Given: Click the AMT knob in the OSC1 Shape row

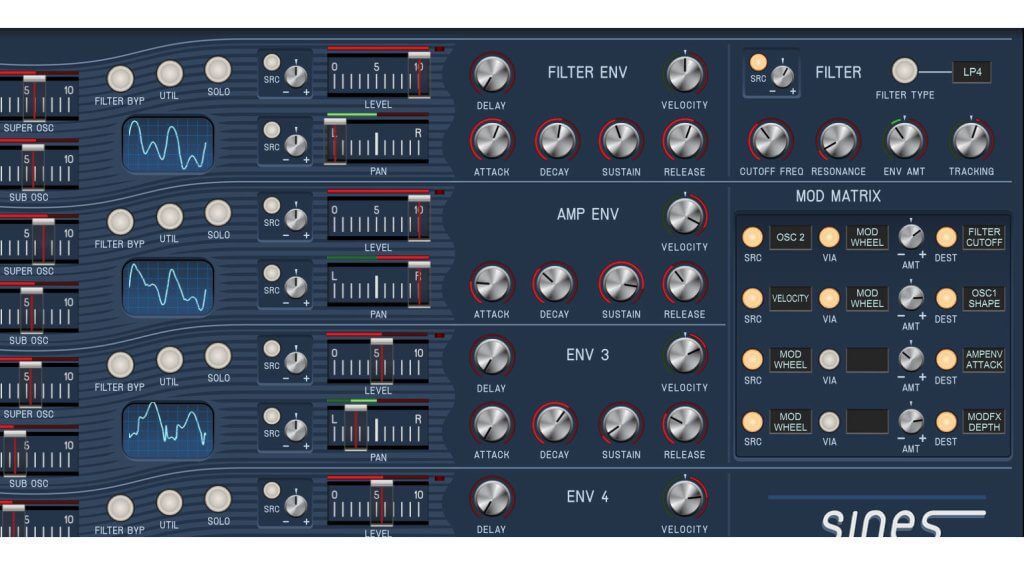Looking at the screenshot, I should coord(910,297).
